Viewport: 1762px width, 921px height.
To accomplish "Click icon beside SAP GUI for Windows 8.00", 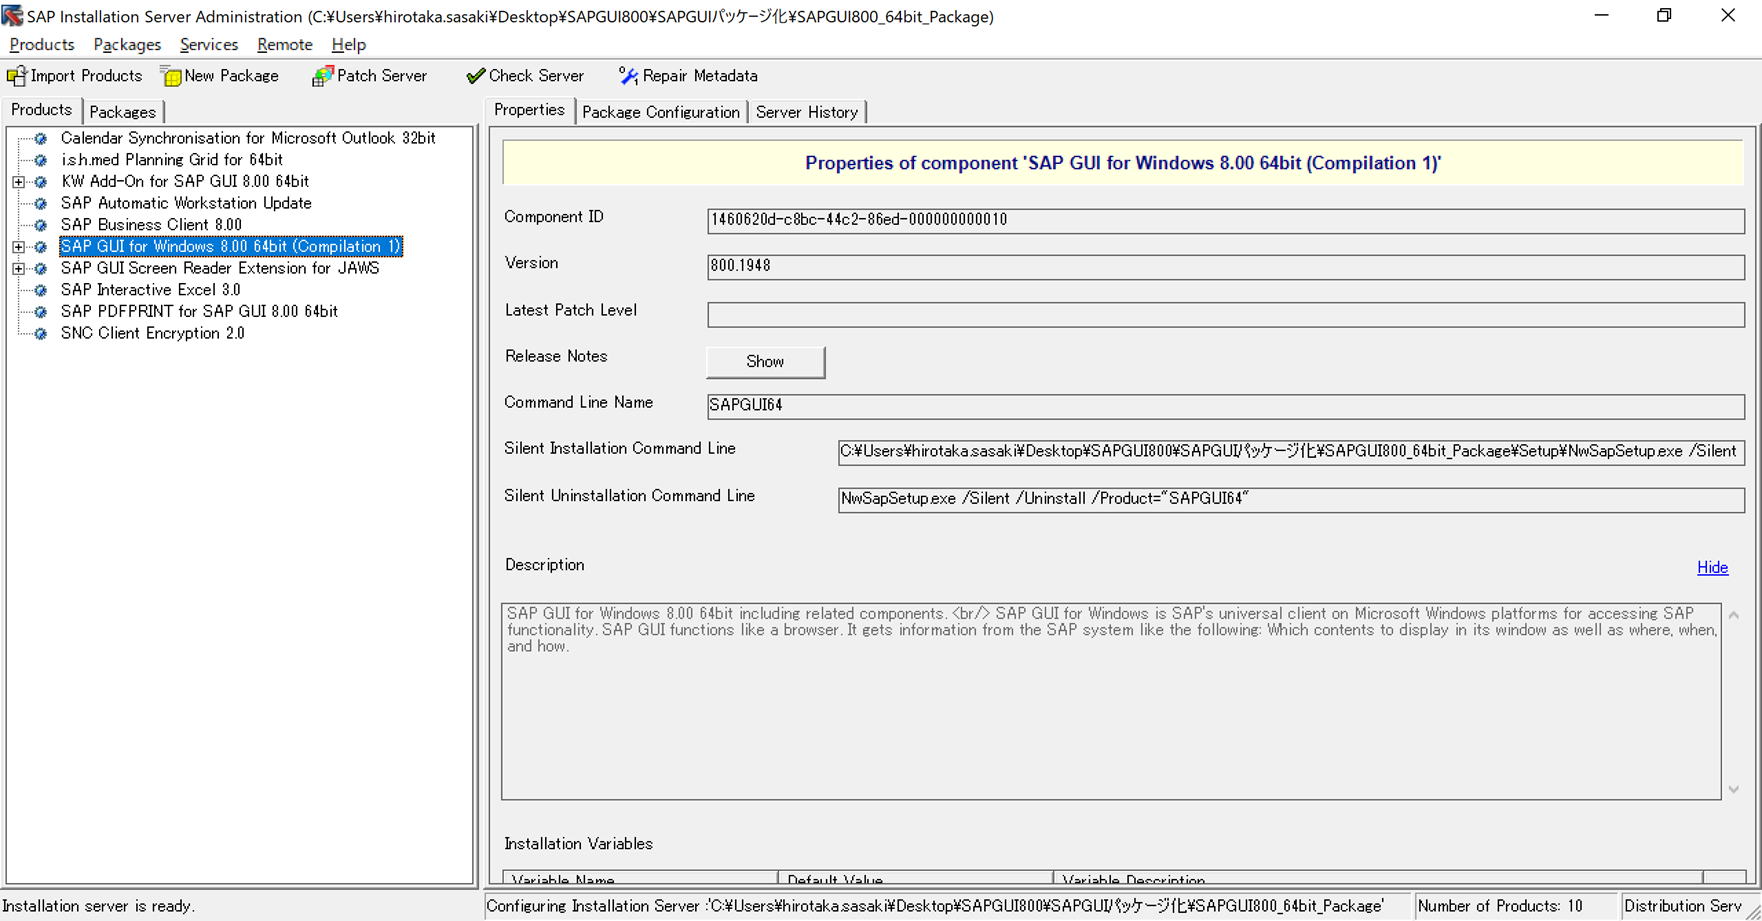I will (41, 247).
